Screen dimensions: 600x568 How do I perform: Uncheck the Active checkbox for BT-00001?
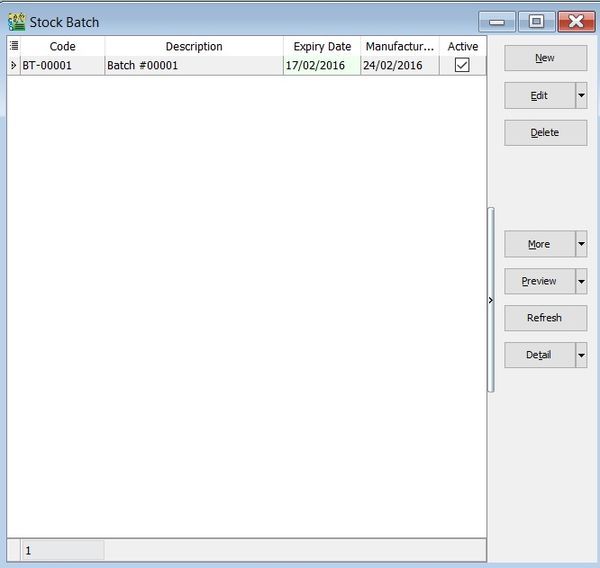coord(462,66)
